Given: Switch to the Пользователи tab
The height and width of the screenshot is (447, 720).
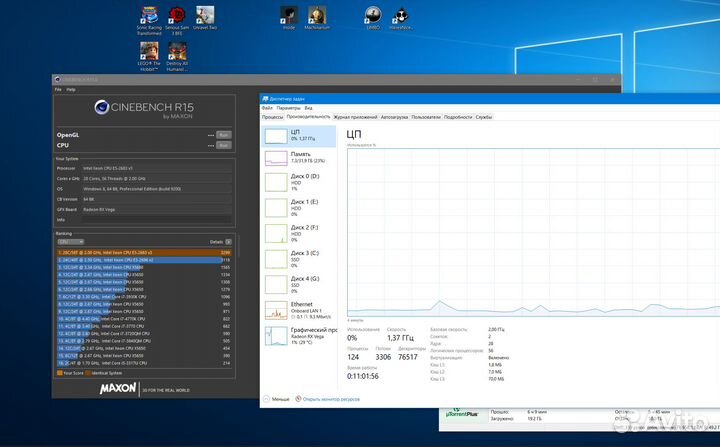Looking at the screenshot, I should (426, 117).
